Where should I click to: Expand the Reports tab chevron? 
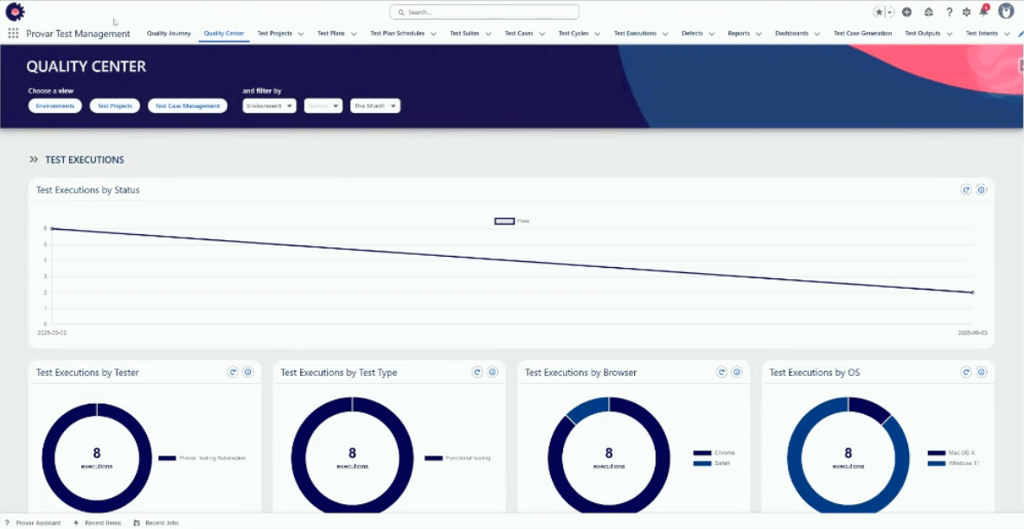coord(758,34)
